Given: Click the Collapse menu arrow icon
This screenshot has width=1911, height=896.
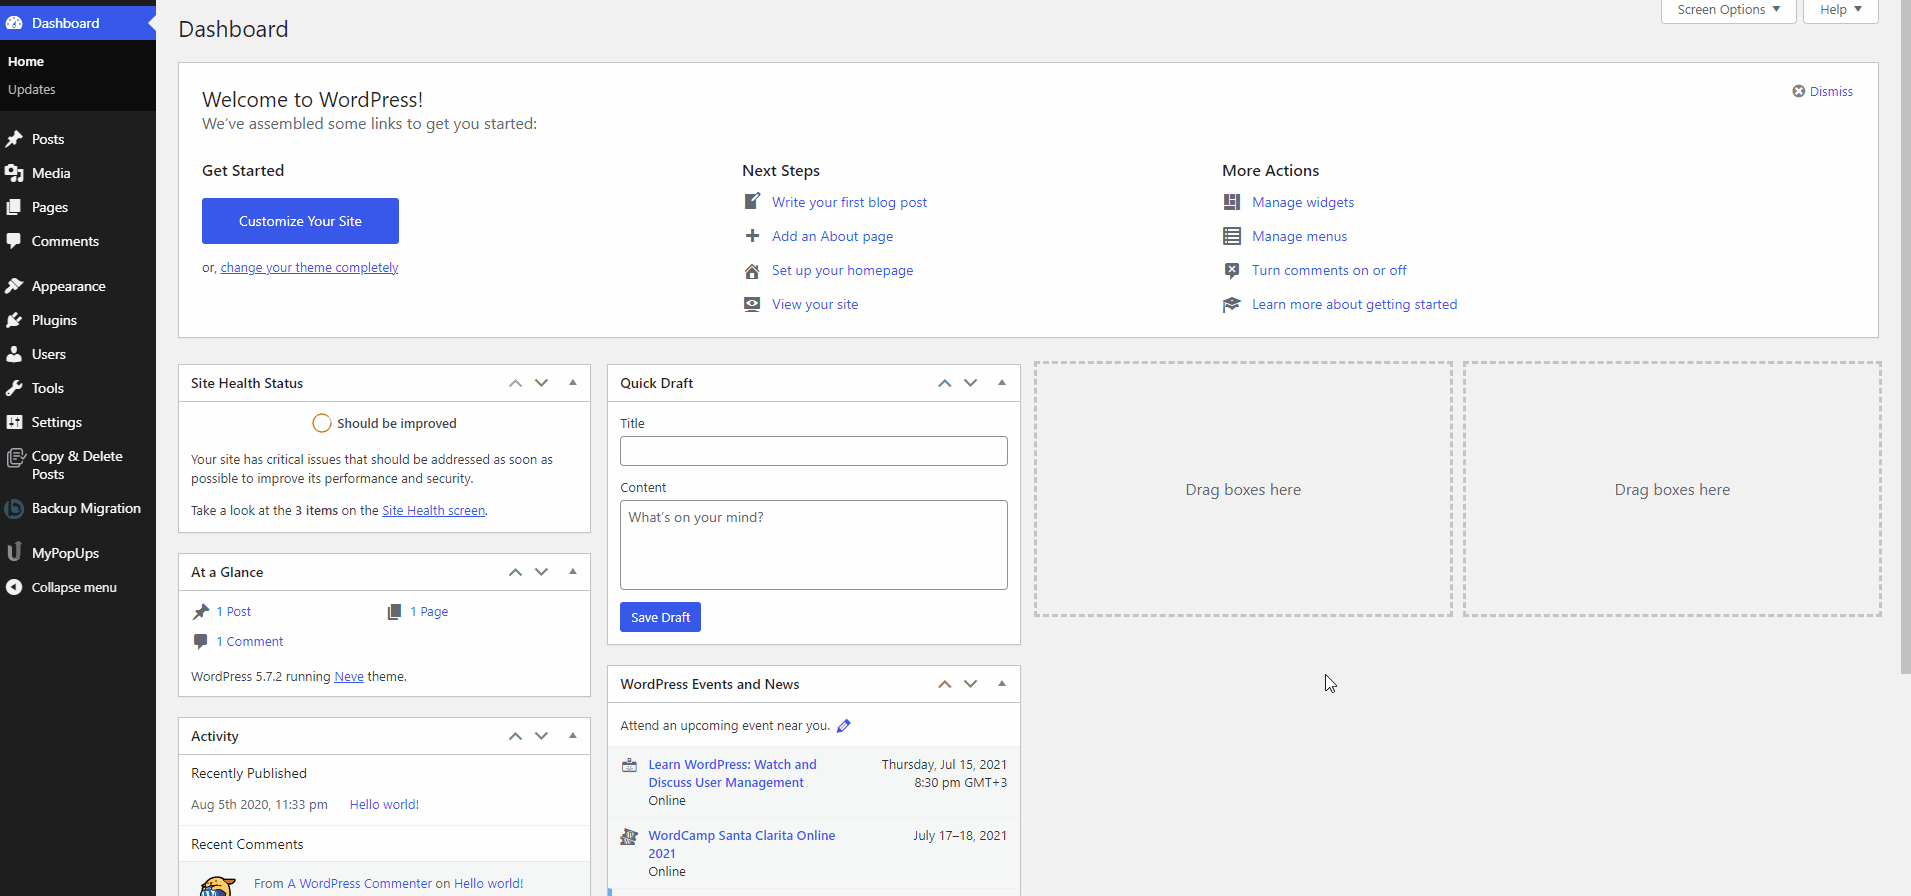Looking at the screenshot, I should pos(14,587).
